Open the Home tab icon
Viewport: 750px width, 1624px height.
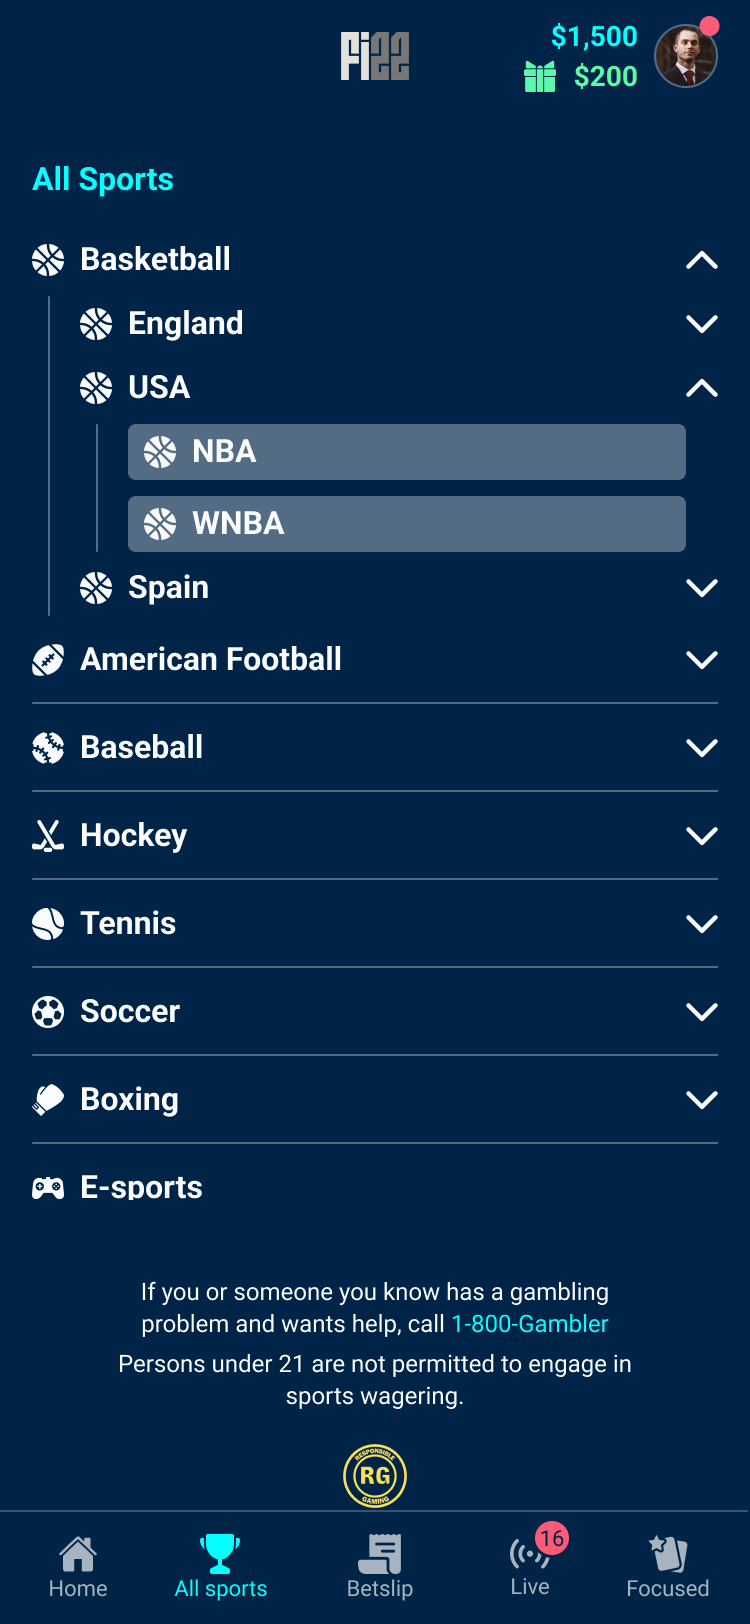(x=78, y=1554)
